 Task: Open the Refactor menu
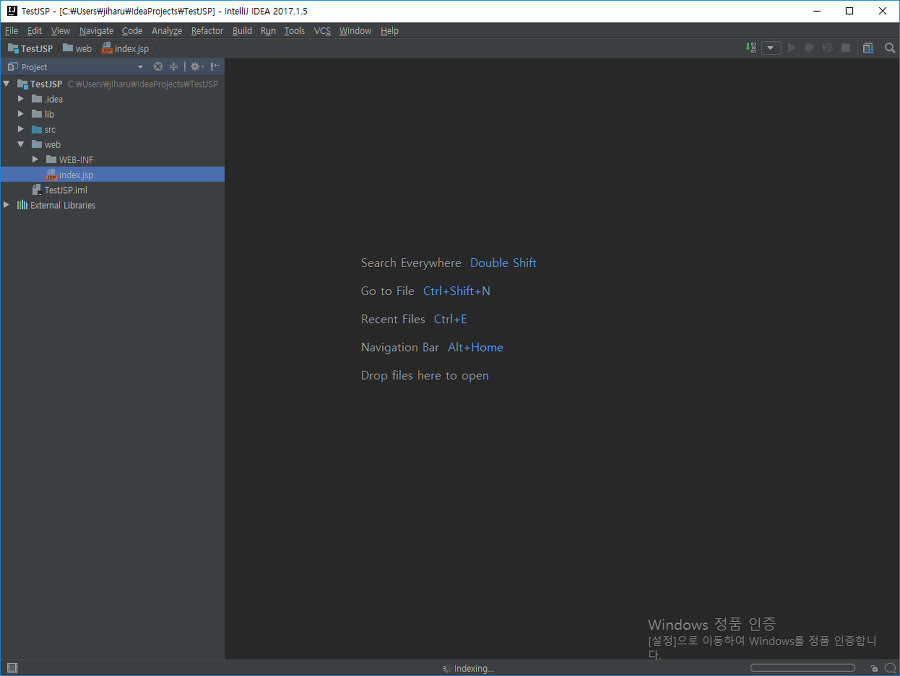coord(207,31)
